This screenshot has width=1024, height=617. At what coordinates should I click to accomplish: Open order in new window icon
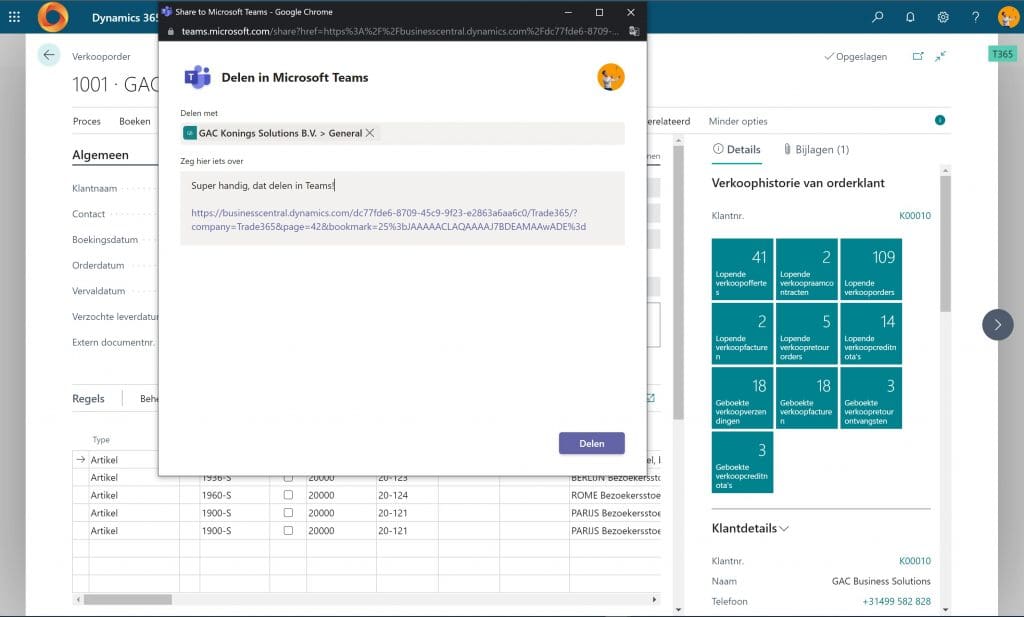[918, 56]
